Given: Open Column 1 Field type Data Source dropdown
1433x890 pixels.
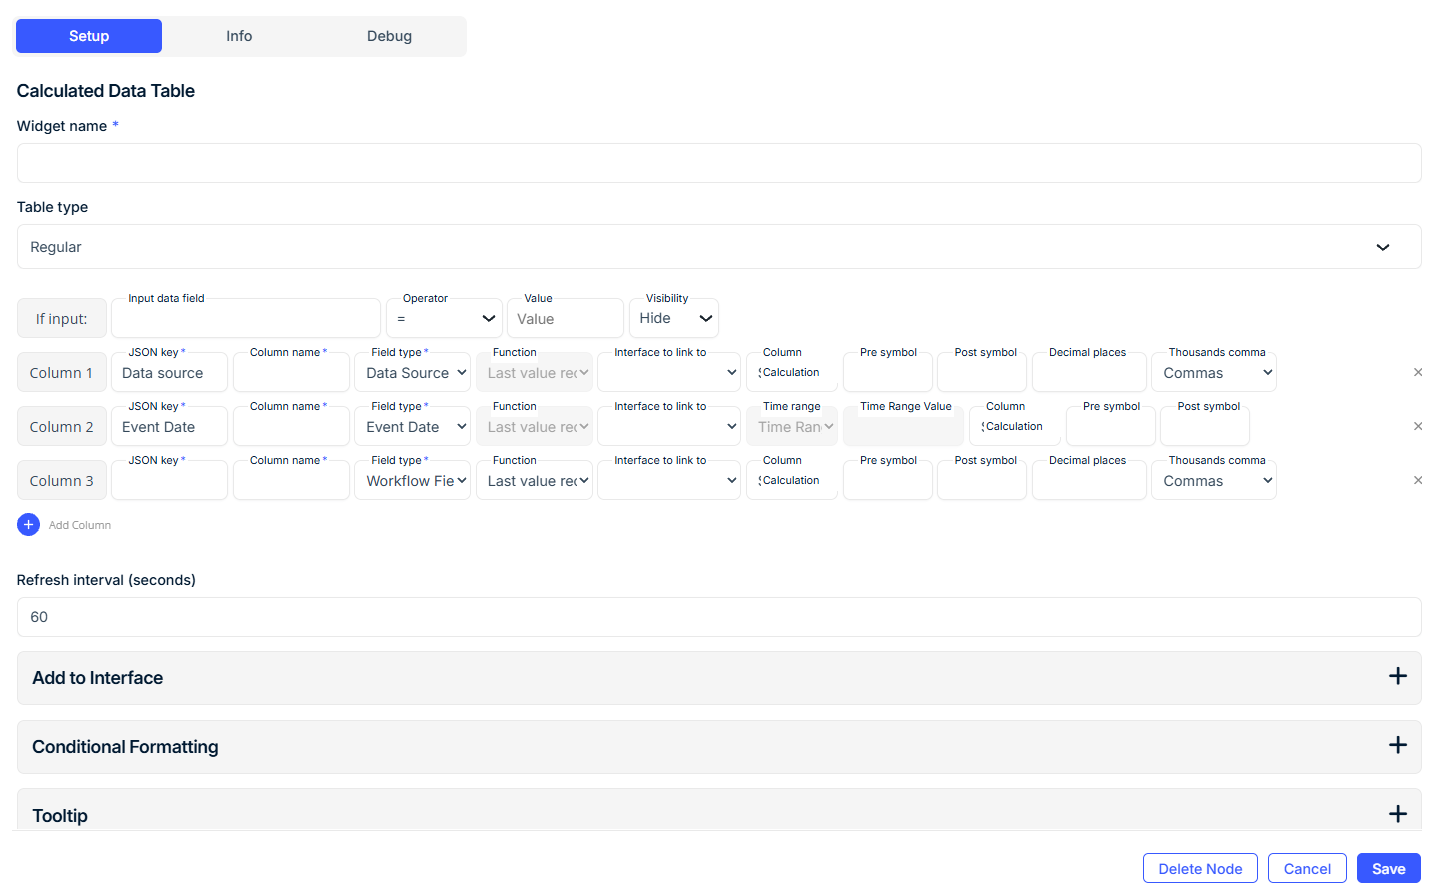Looking at the screenshot, I should (412, 372).
